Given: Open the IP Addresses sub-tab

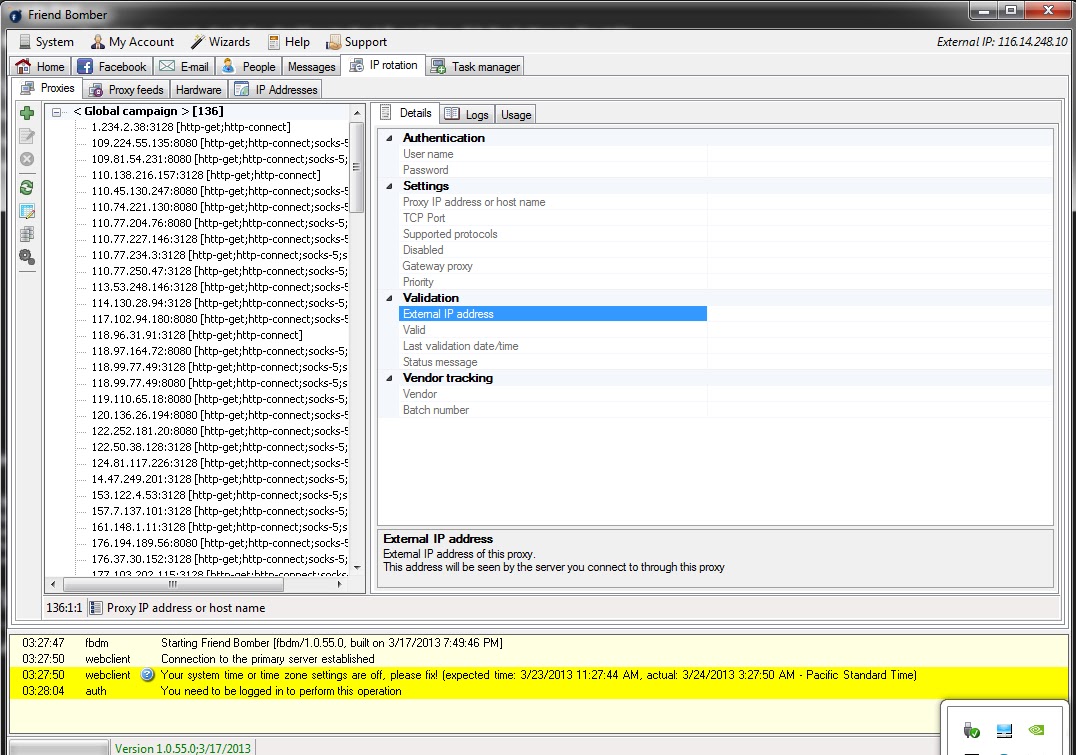Looking at the screenshot, I should point(275,90).
